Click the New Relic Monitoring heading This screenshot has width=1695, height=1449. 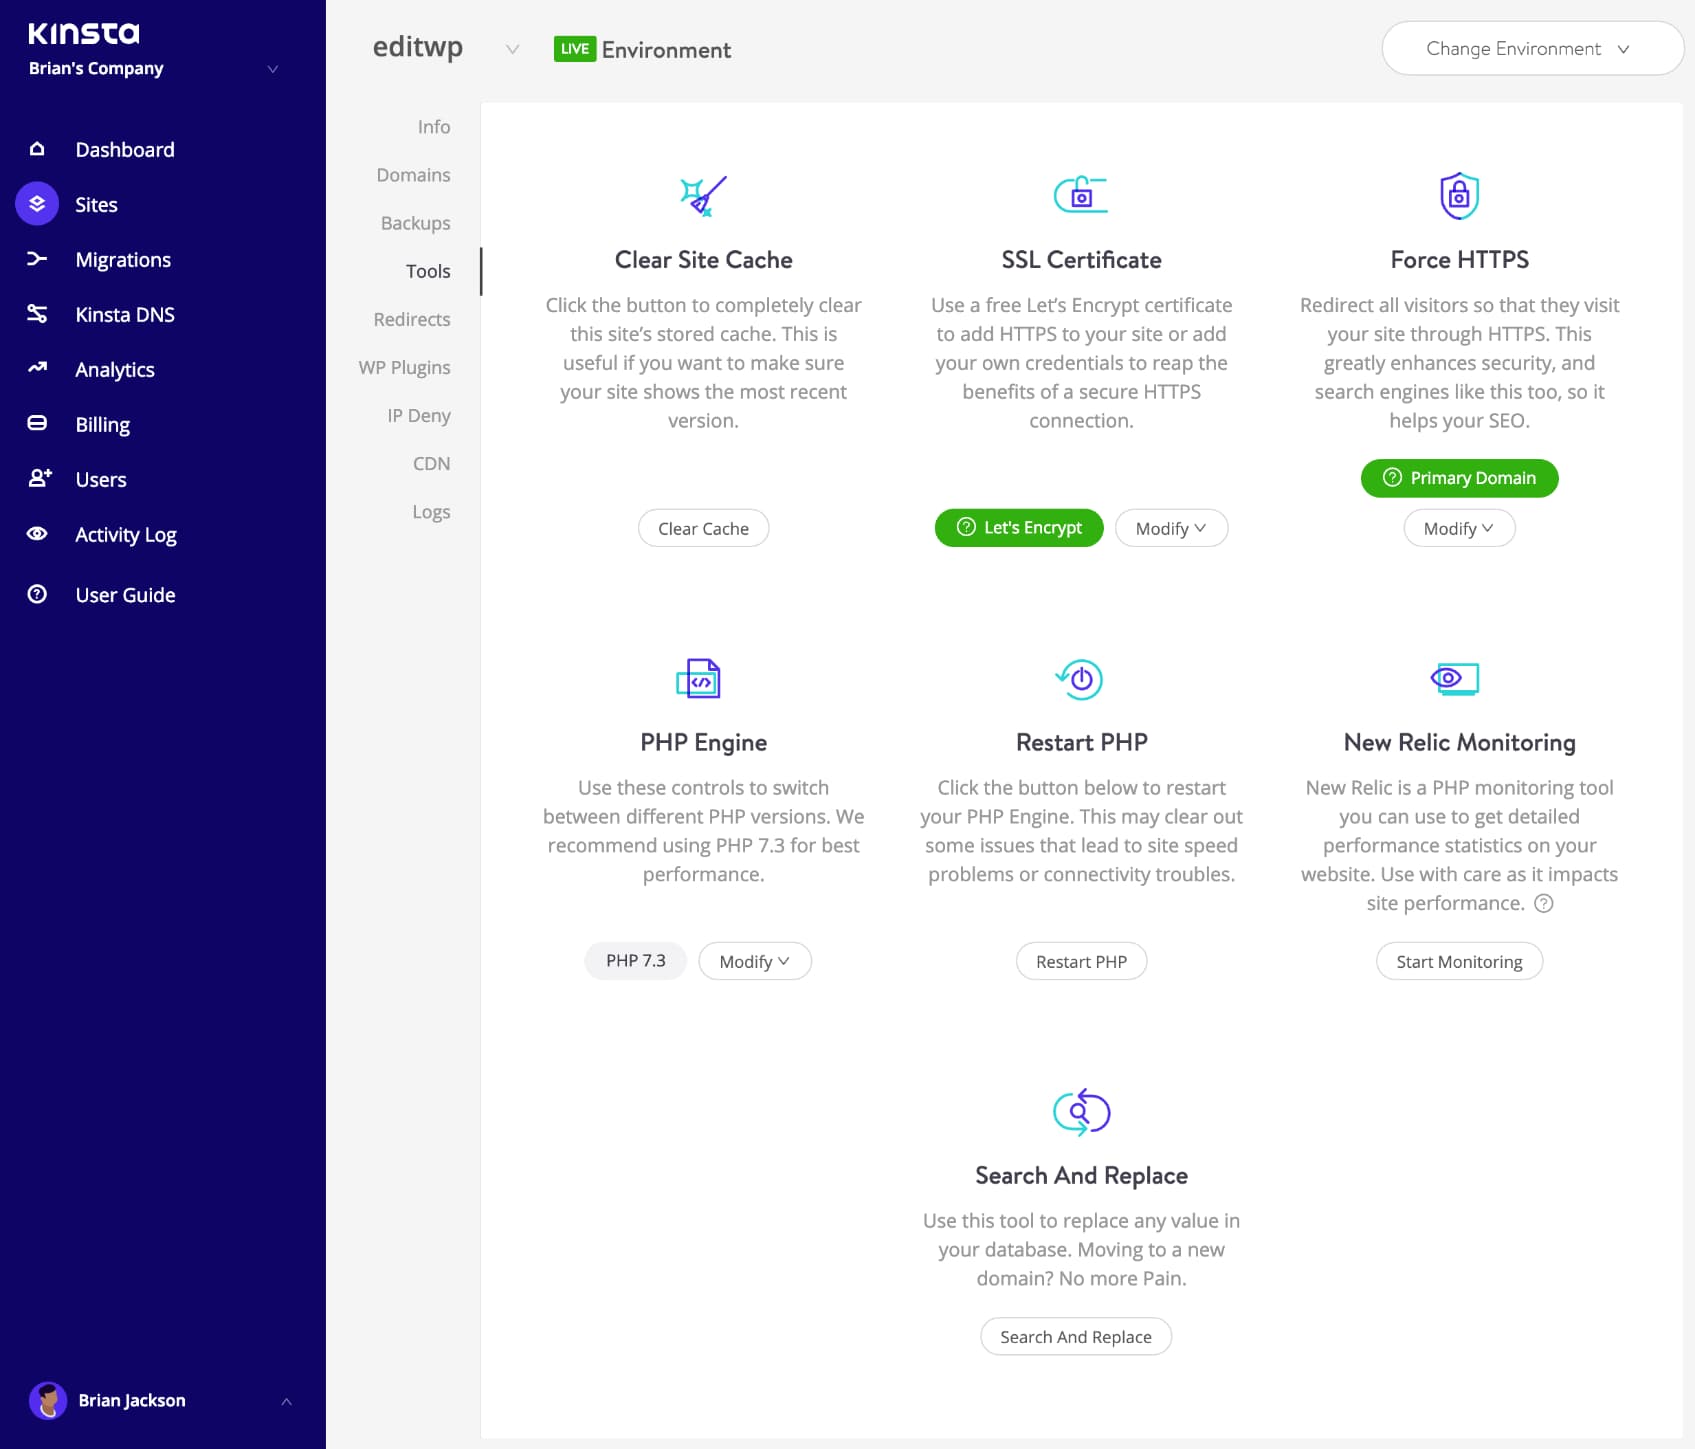[1459, 742]
